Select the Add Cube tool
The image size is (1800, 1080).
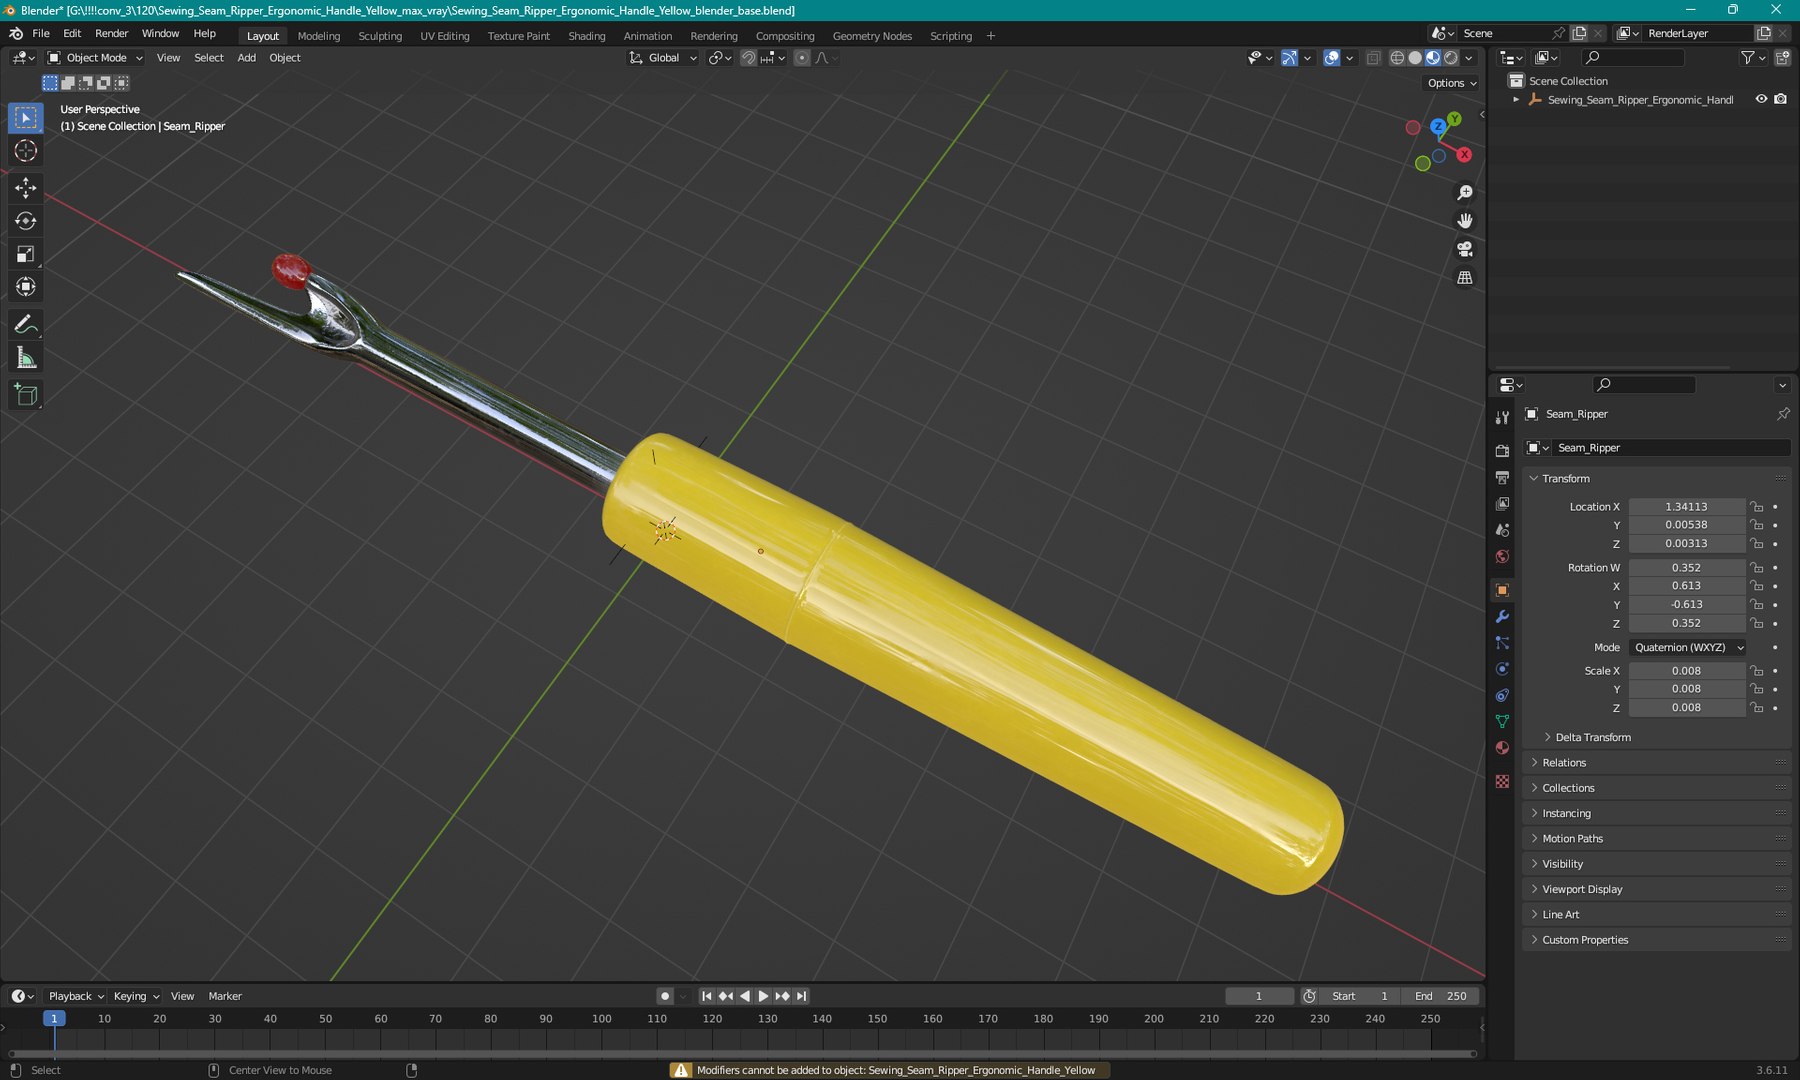[x=26, y=395]
